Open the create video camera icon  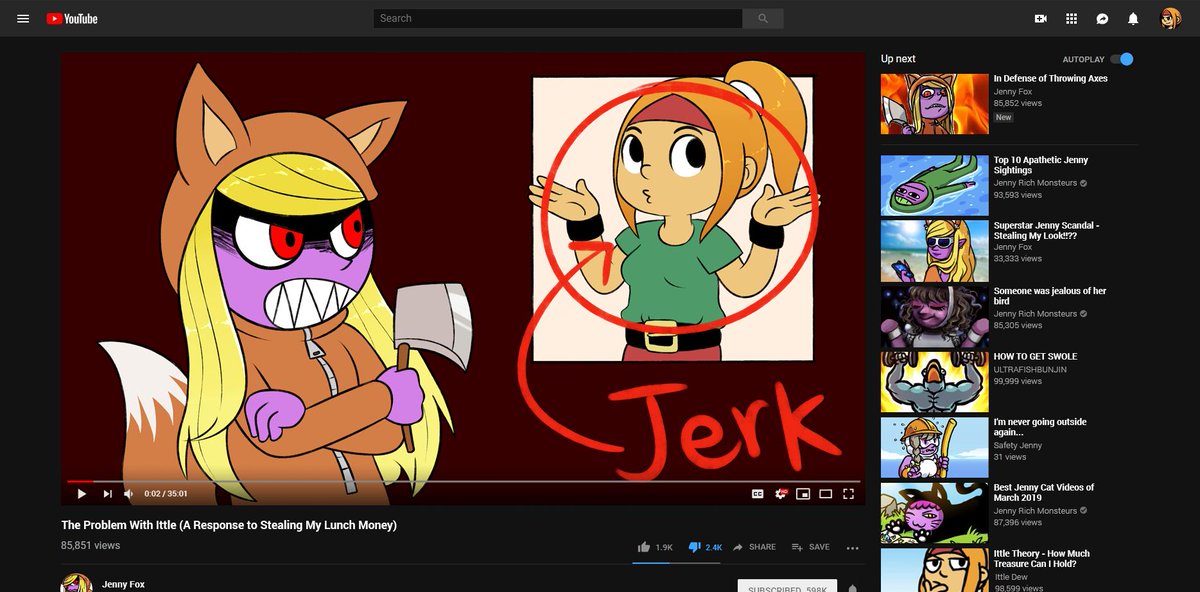coord(1040,18)
